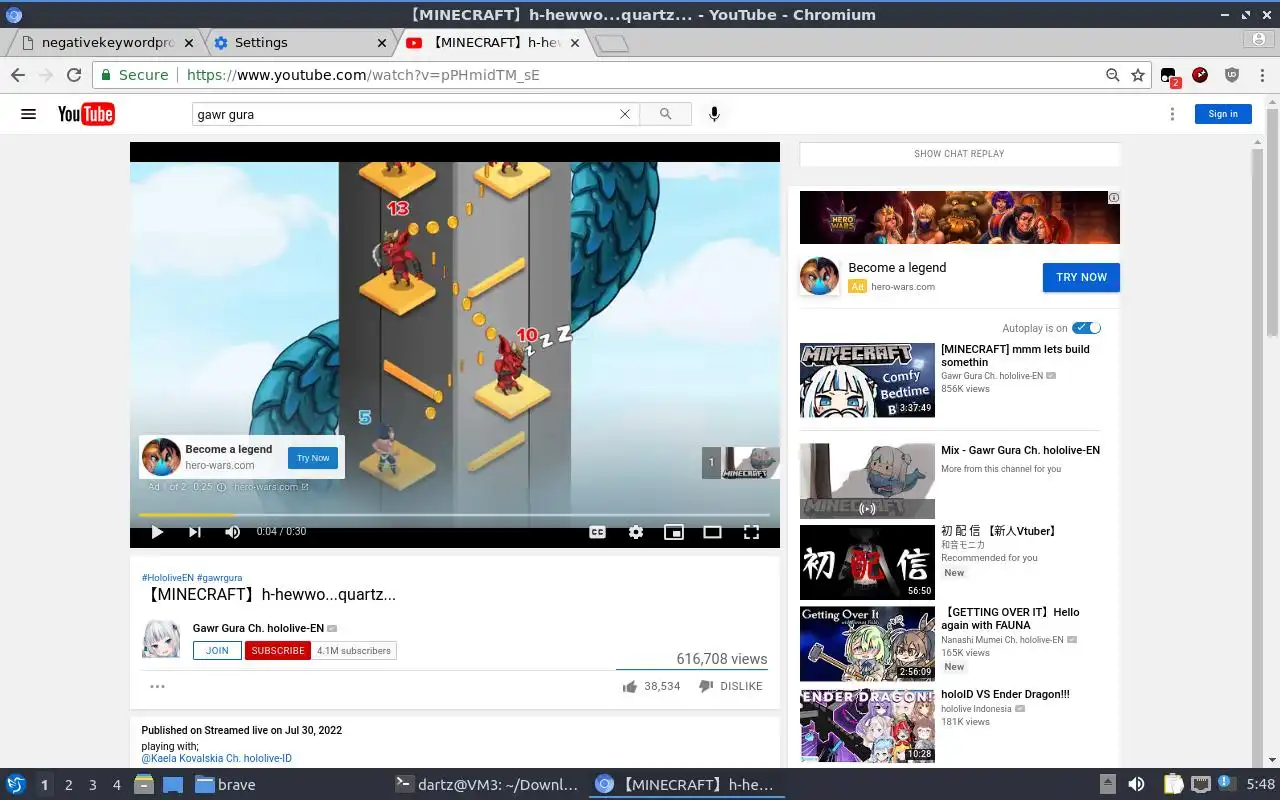Seek on the video progress bar
This screenshot has width=1280, height=800.
pyautogui.click(x=454, y=515)
